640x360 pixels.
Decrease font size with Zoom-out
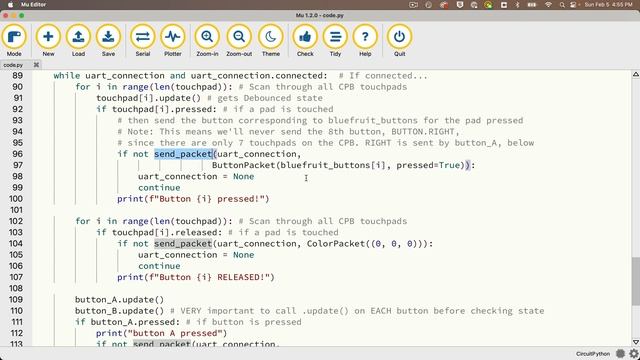coord(239,40)
